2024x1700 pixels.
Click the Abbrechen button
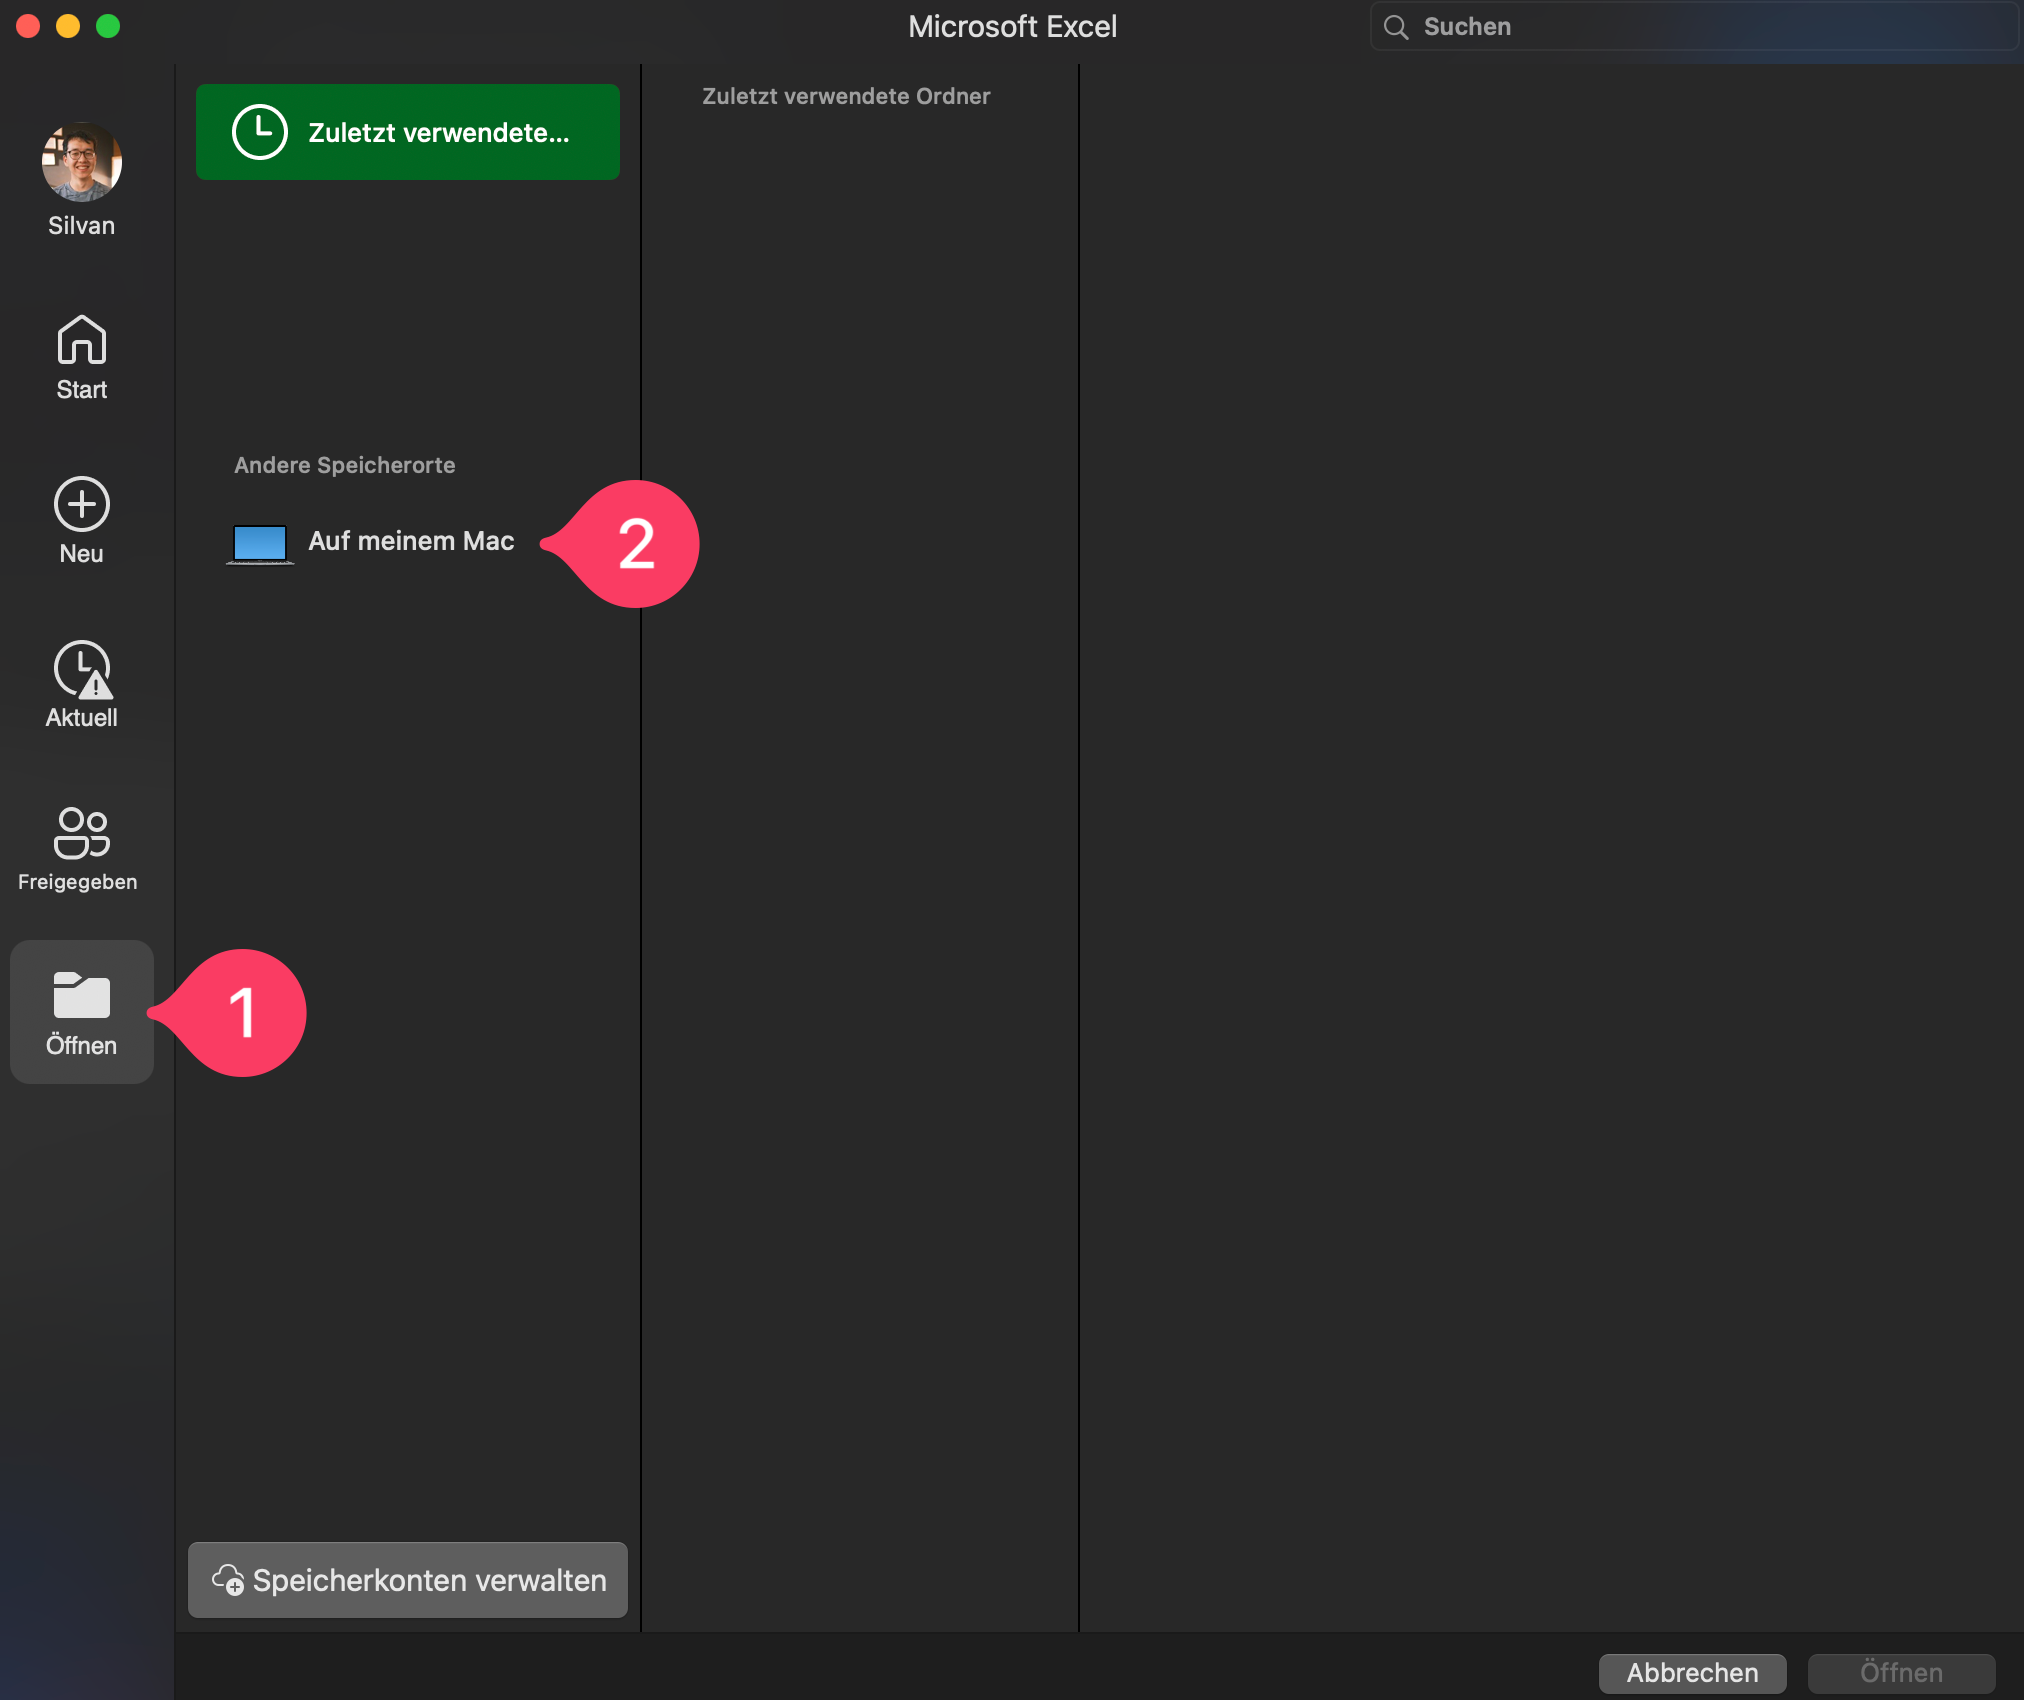(1692, 1672)
